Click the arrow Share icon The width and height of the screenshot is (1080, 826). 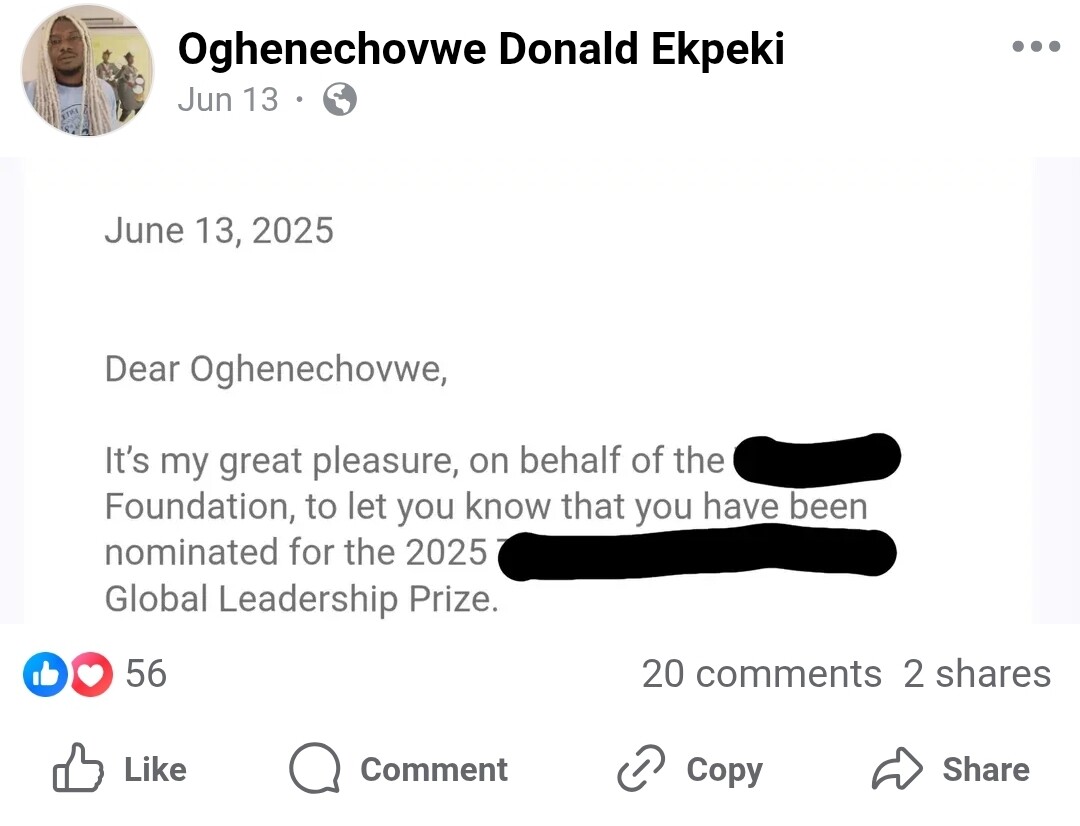tap(897, 768)
